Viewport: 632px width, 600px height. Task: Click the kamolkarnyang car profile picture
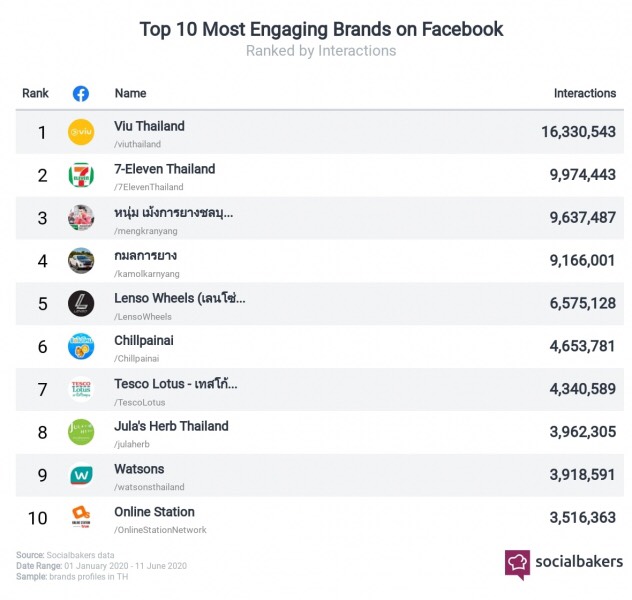pos(81,261)
